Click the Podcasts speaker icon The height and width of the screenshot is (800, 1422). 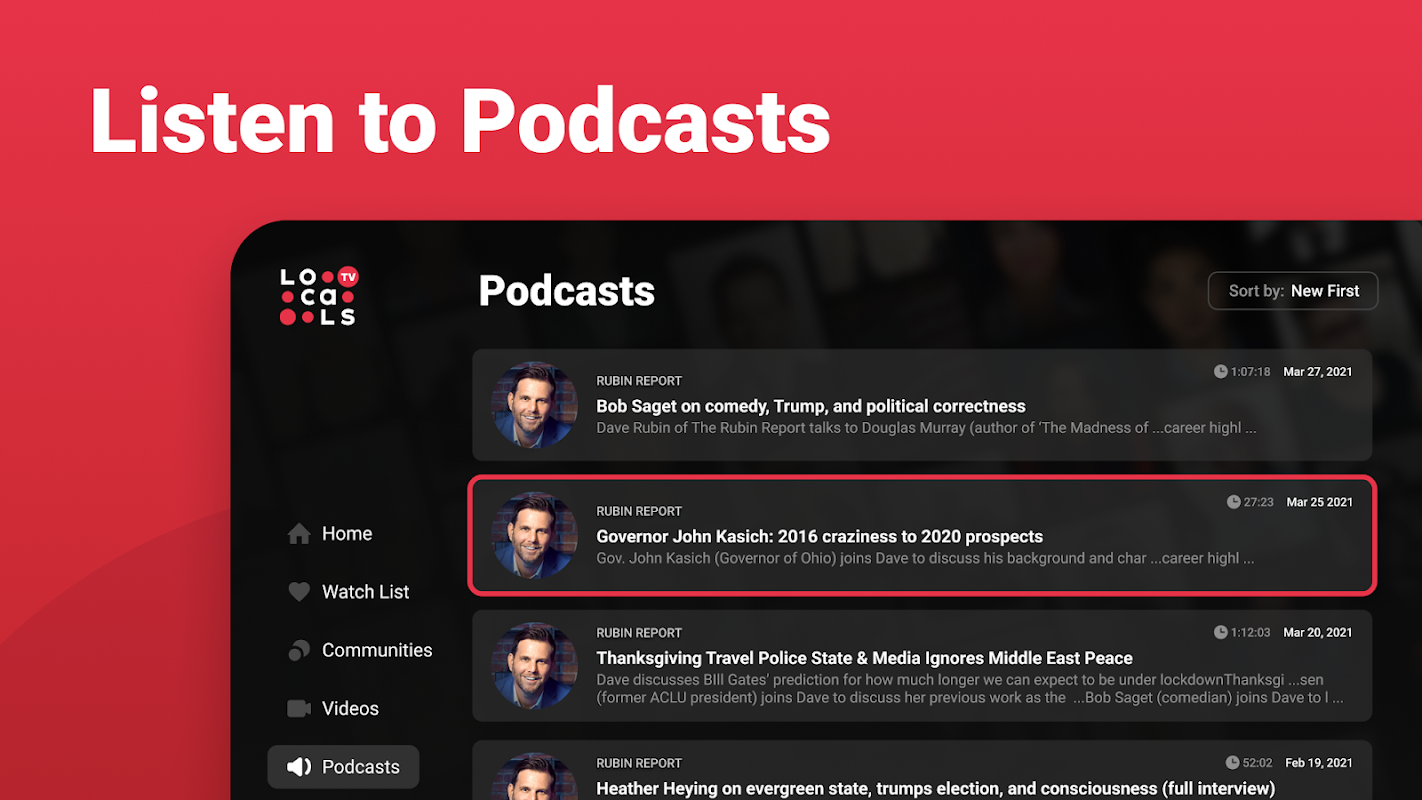(x=299, y=767)
